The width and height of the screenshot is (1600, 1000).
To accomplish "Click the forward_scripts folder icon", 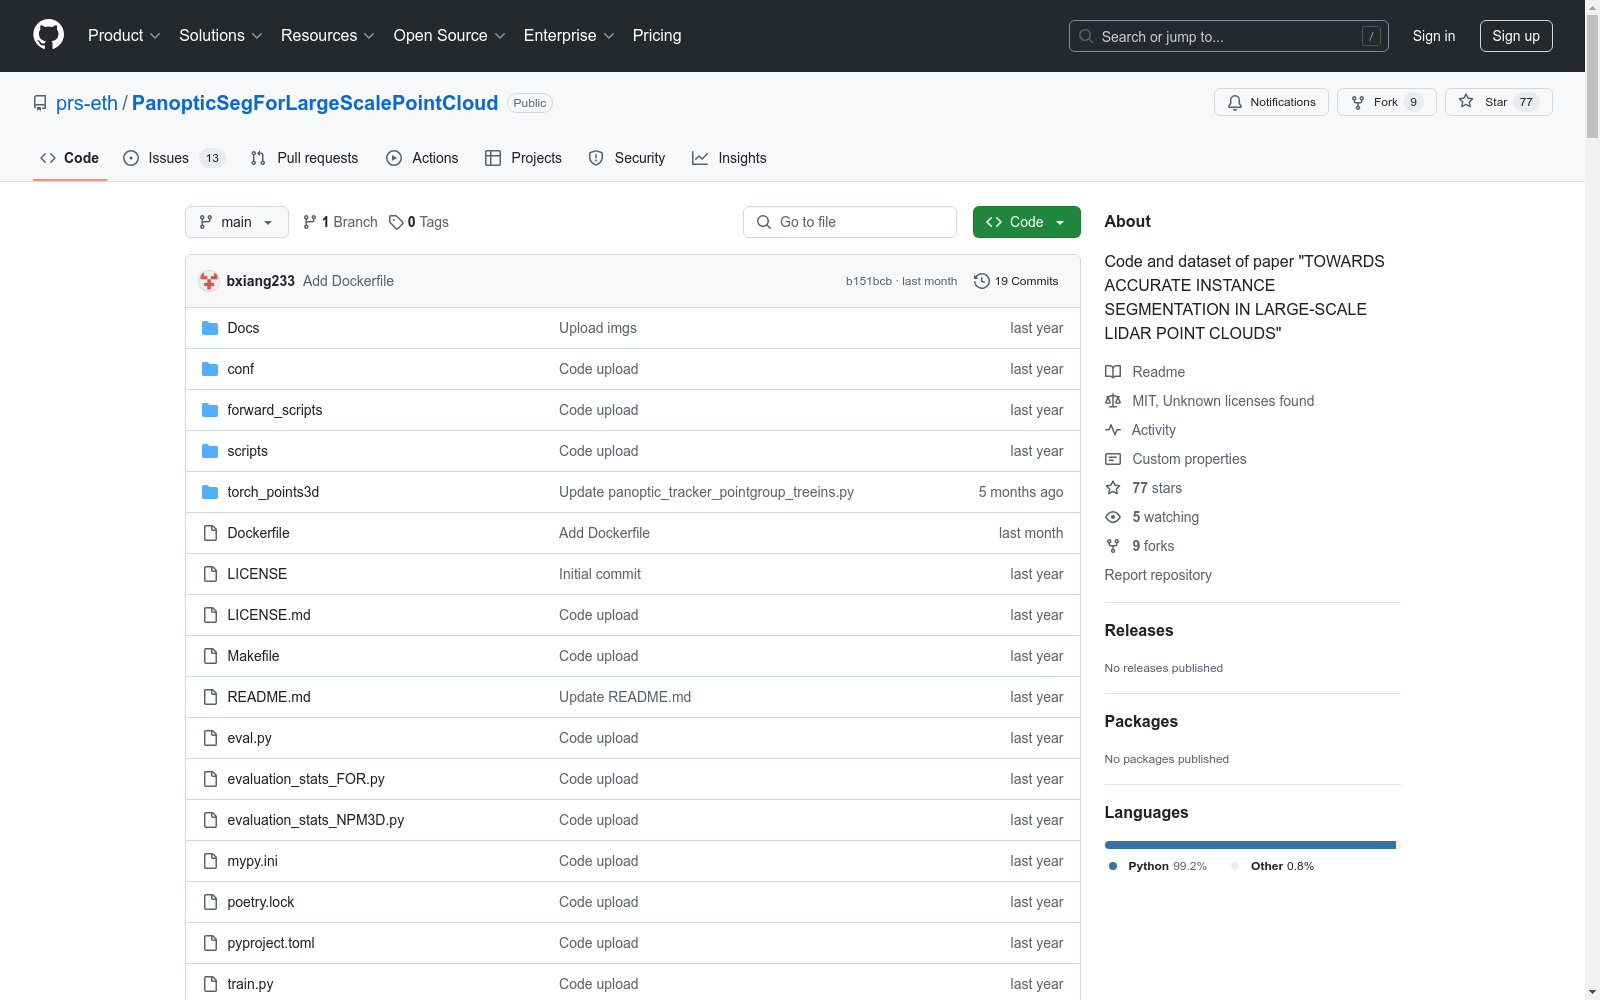I will click(x=210, y=410).
